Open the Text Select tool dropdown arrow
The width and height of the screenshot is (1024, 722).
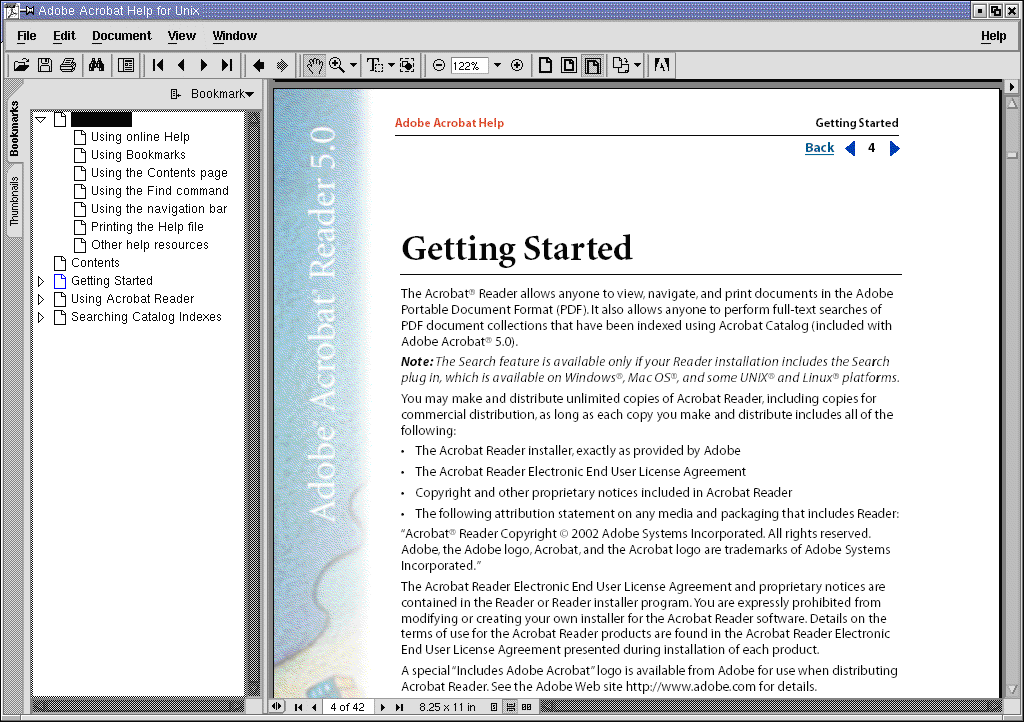pyautogui.click(x=391, y=65)
